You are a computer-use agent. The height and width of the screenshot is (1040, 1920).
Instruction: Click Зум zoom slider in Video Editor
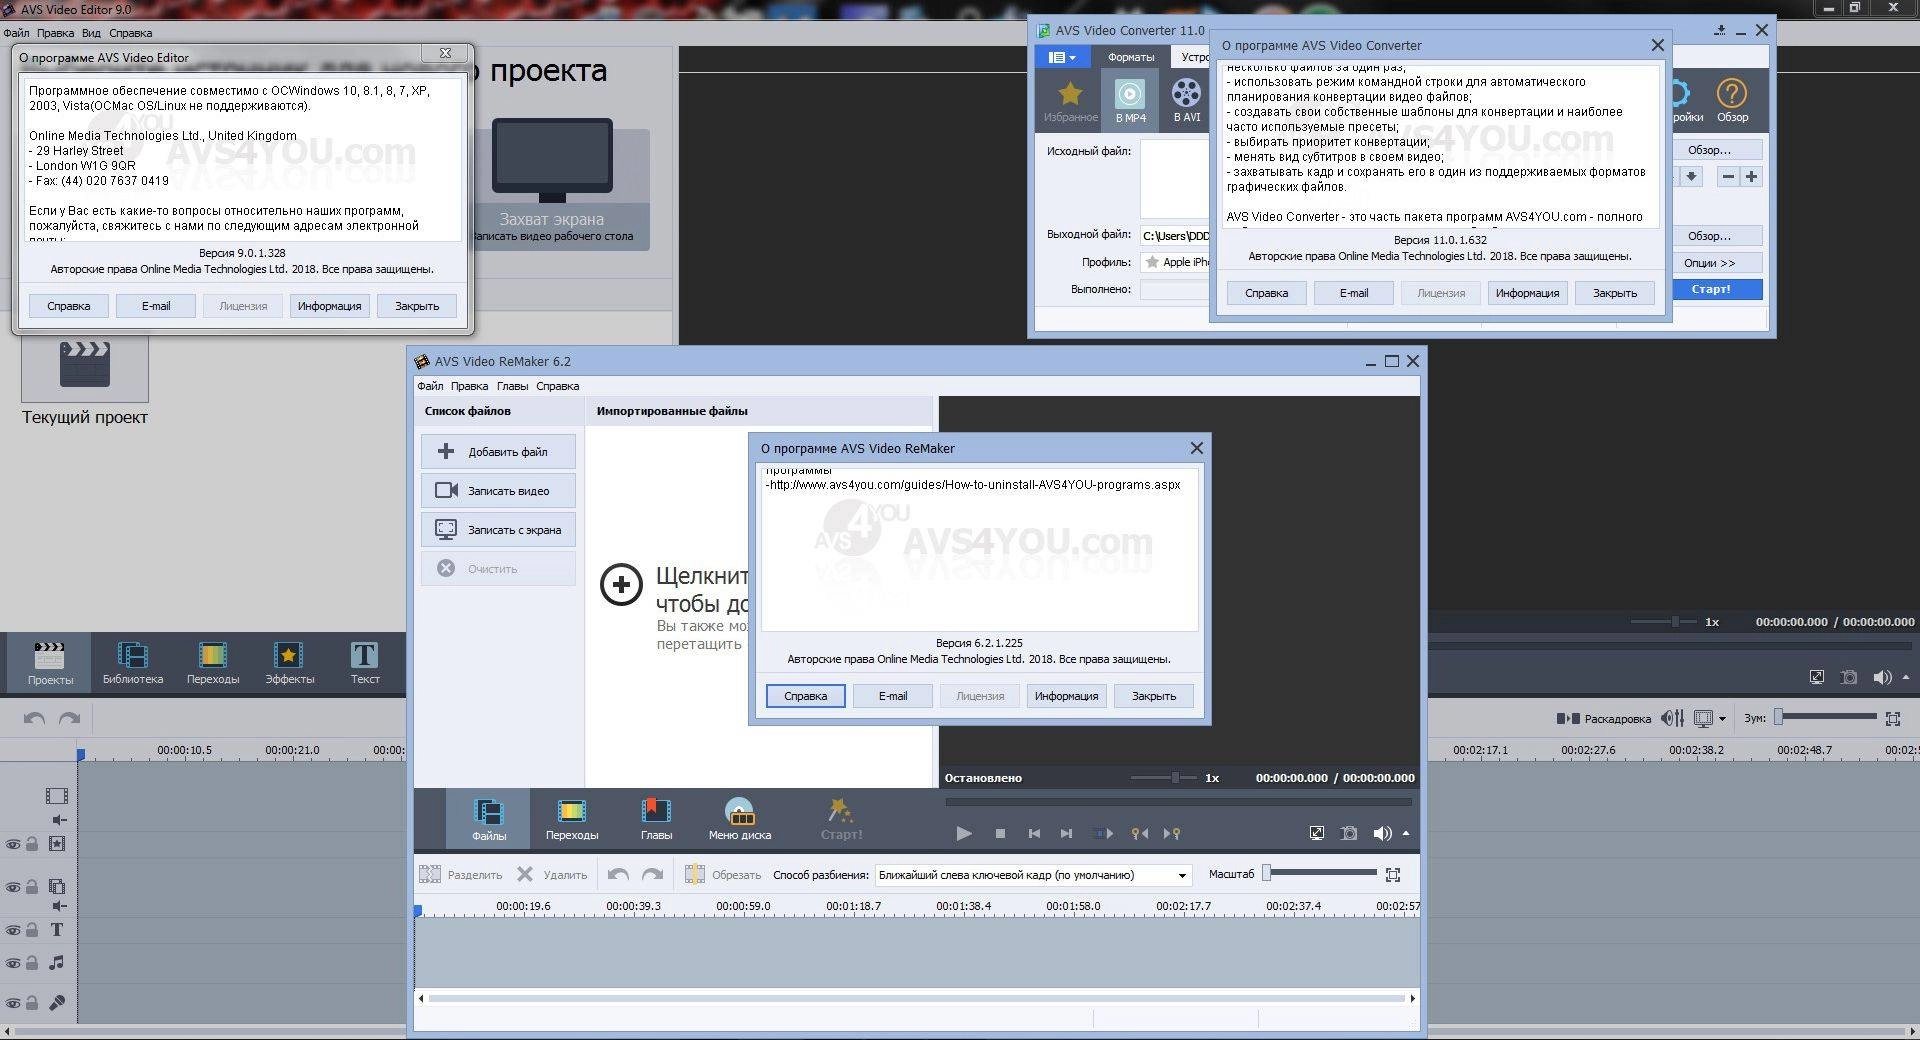click(1825, 716)
